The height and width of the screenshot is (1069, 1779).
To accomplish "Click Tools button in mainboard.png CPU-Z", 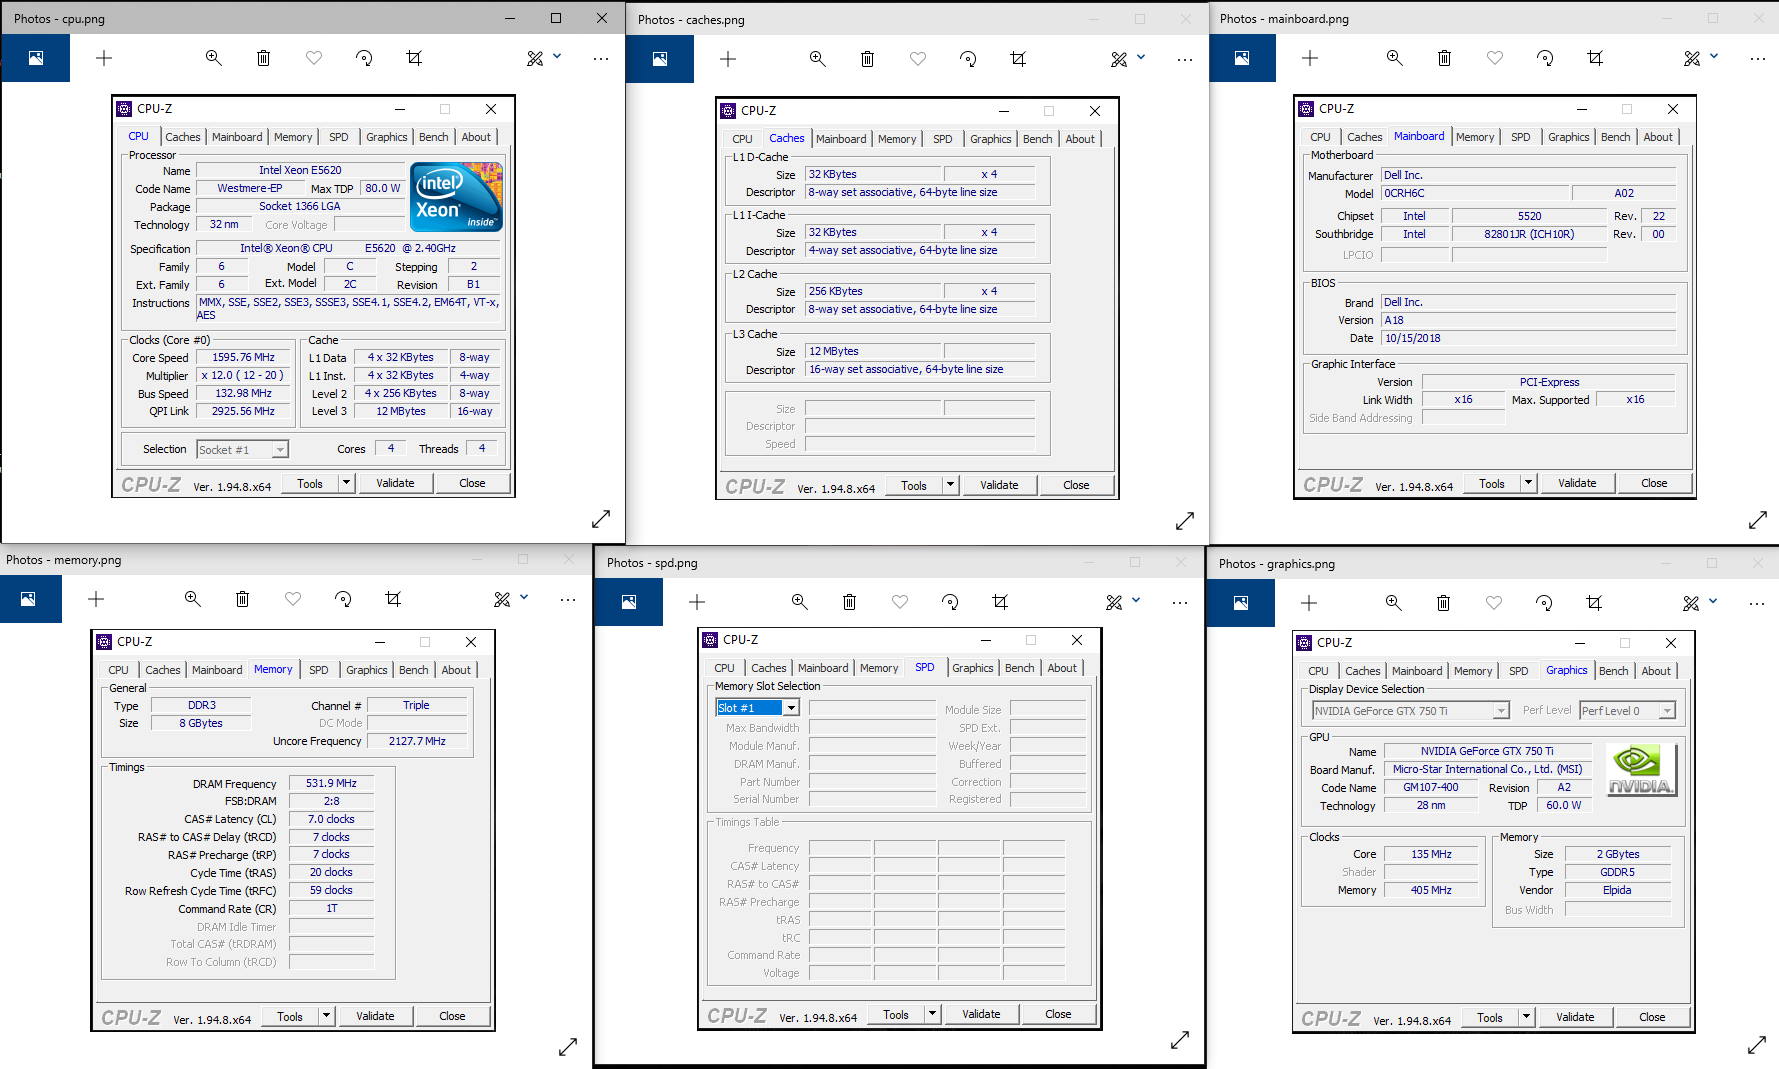I will pos(1492,483).
